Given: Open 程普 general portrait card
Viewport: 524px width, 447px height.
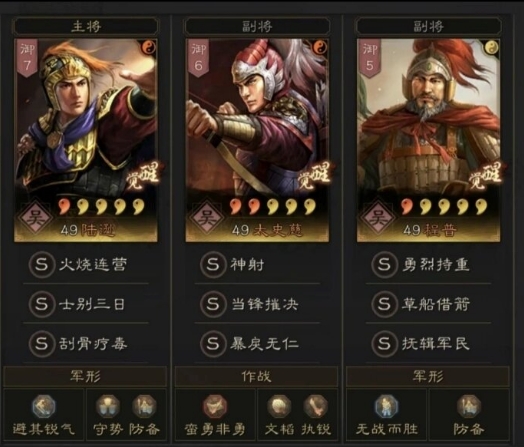Looking at the screenshot, I should click(428, 140).
